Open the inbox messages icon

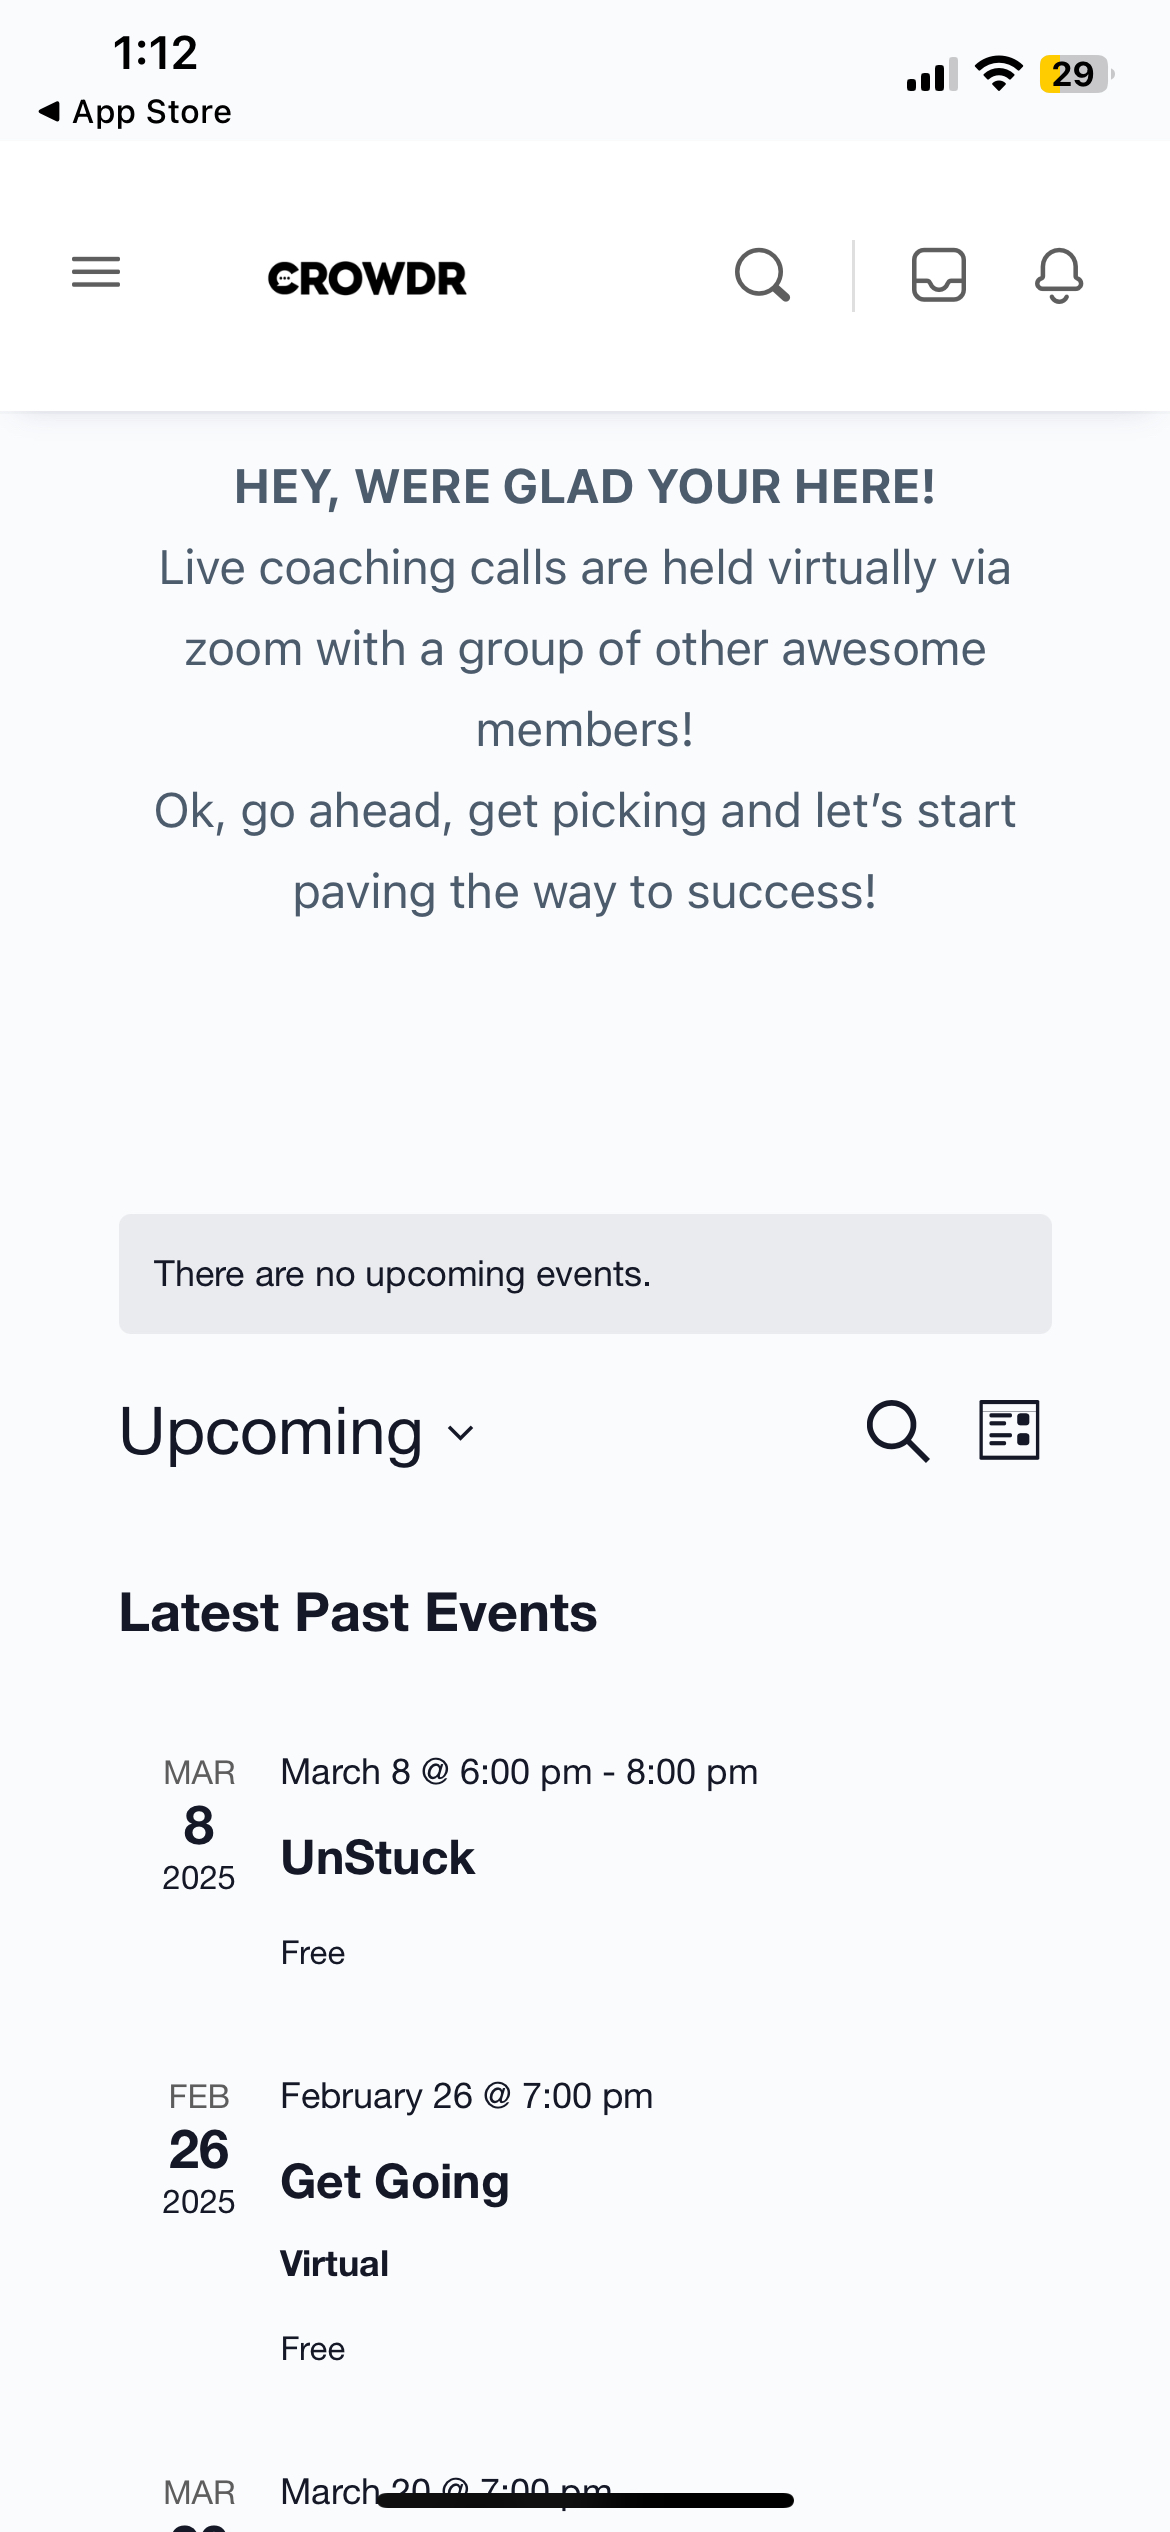tap(938, 275)
